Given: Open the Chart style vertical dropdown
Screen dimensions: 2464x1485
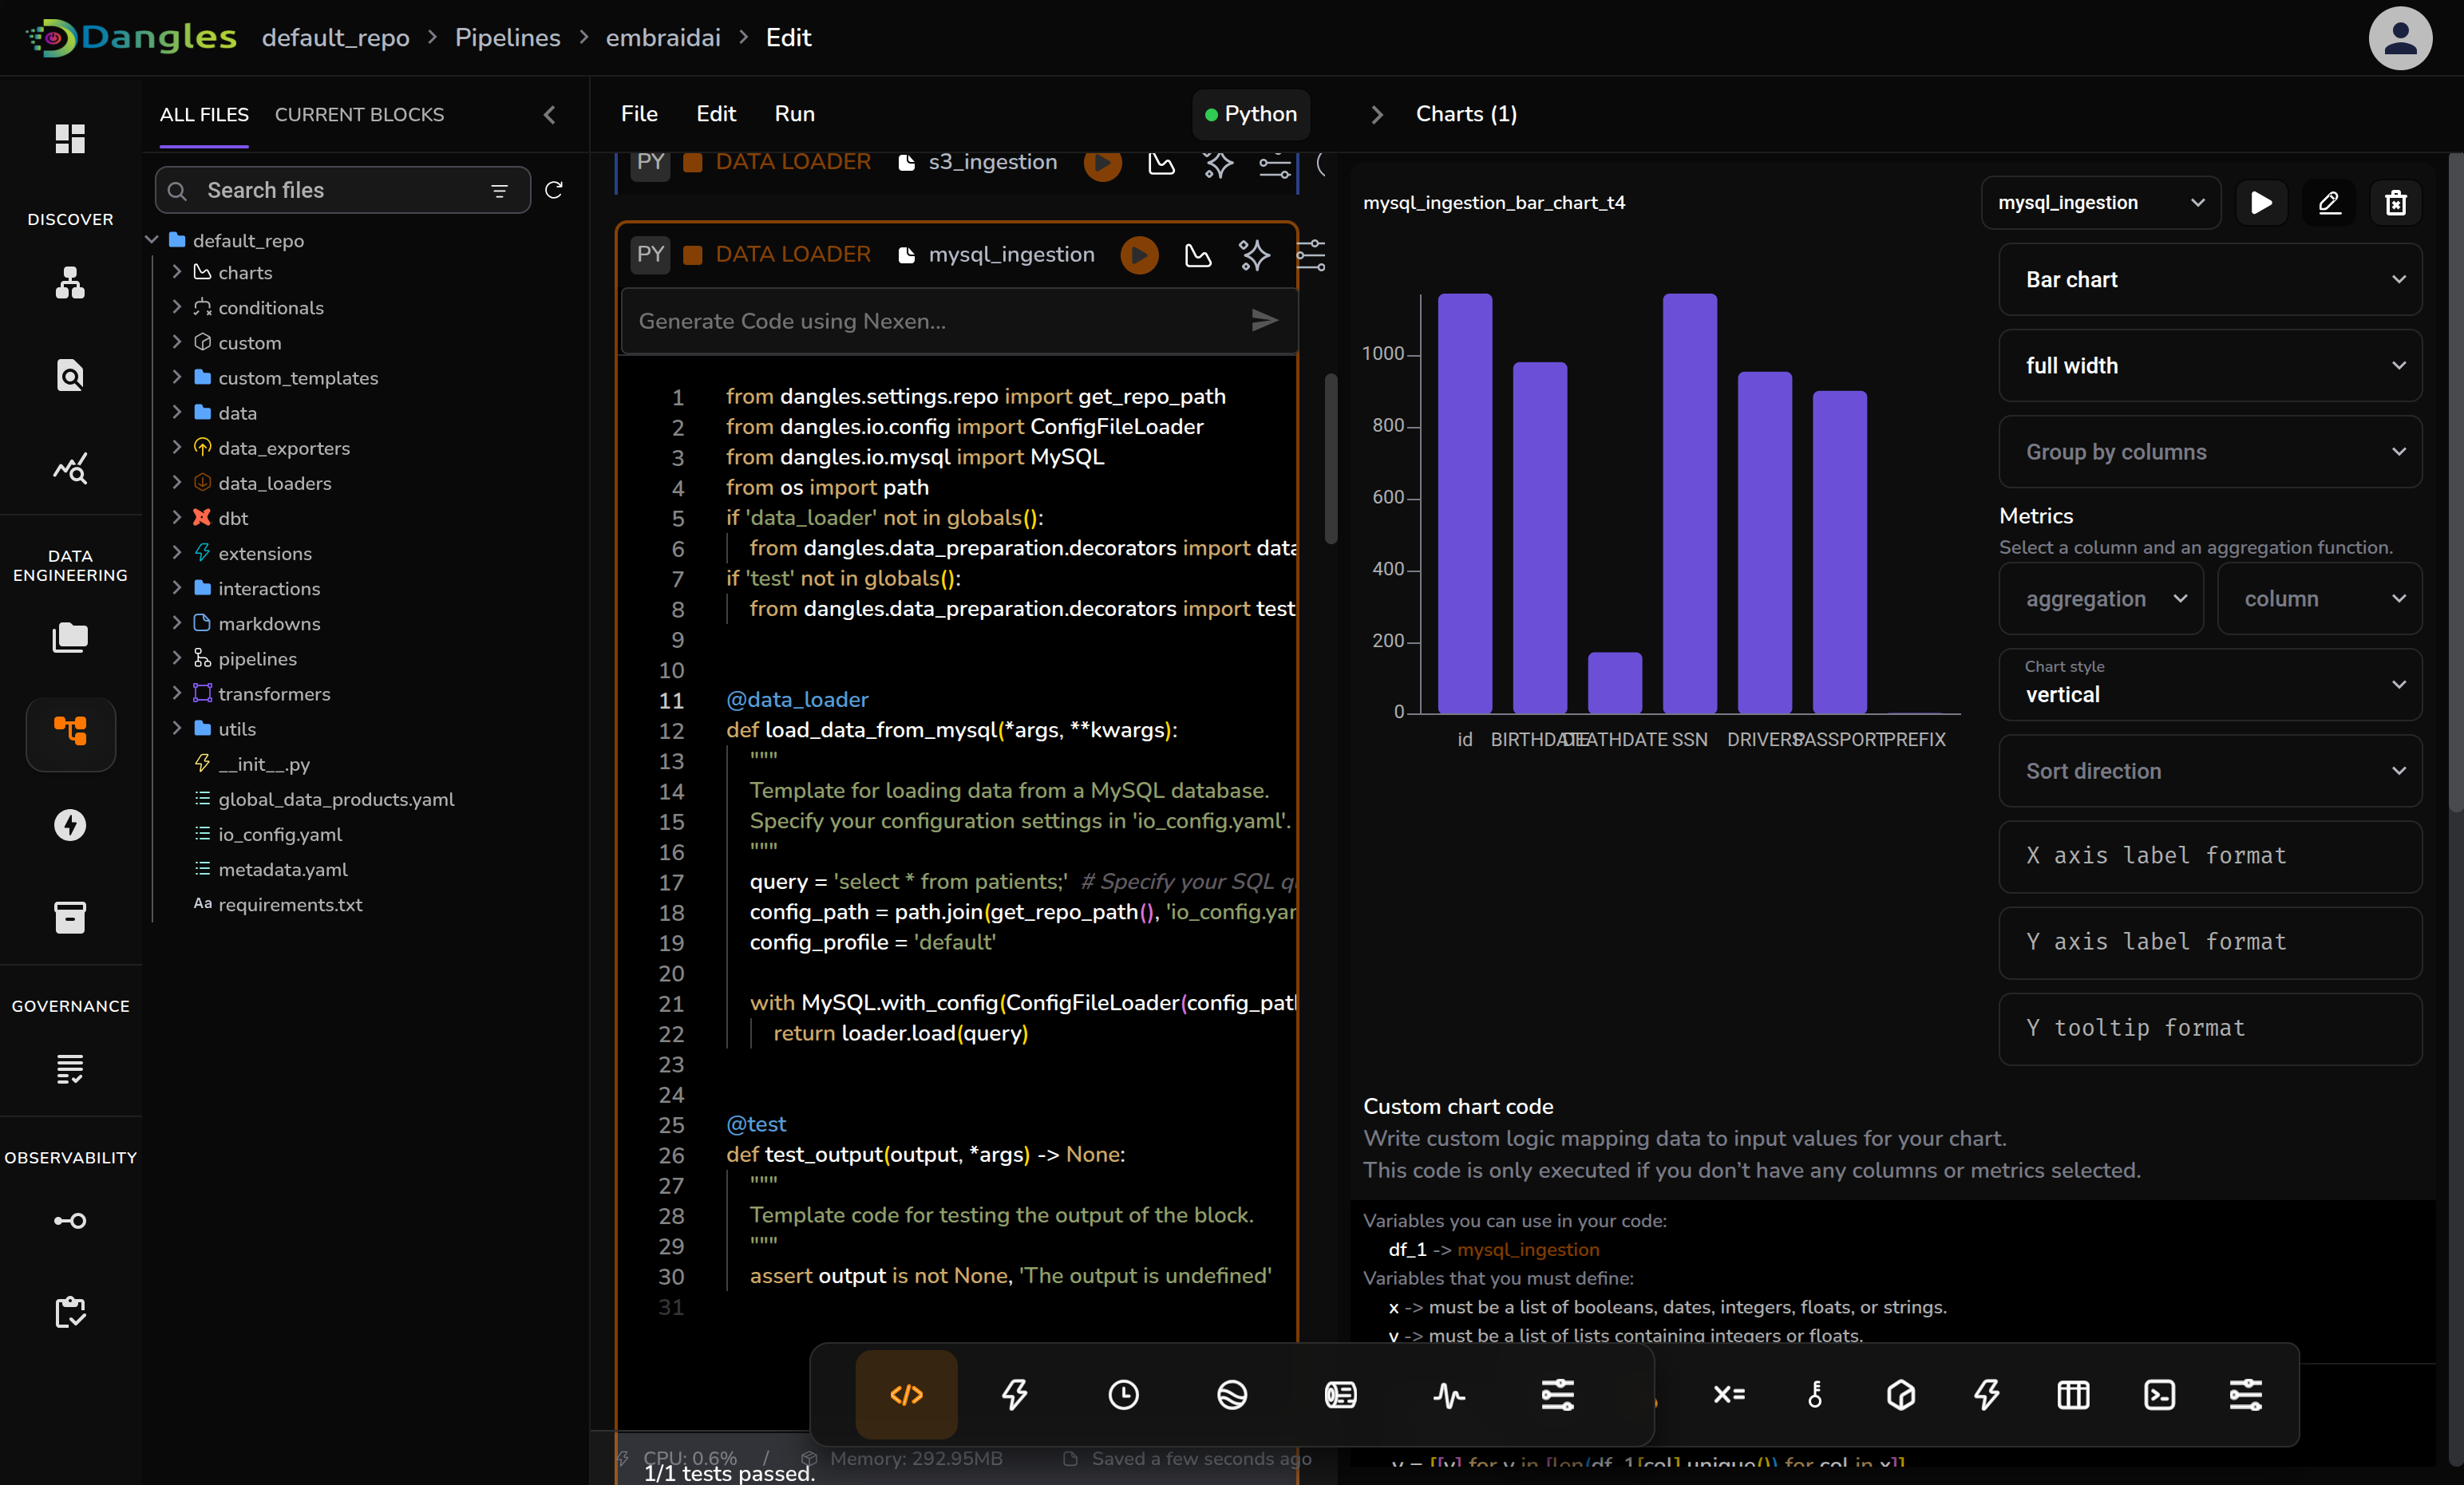Looking at the screenshot, I should pos(2209,685).
